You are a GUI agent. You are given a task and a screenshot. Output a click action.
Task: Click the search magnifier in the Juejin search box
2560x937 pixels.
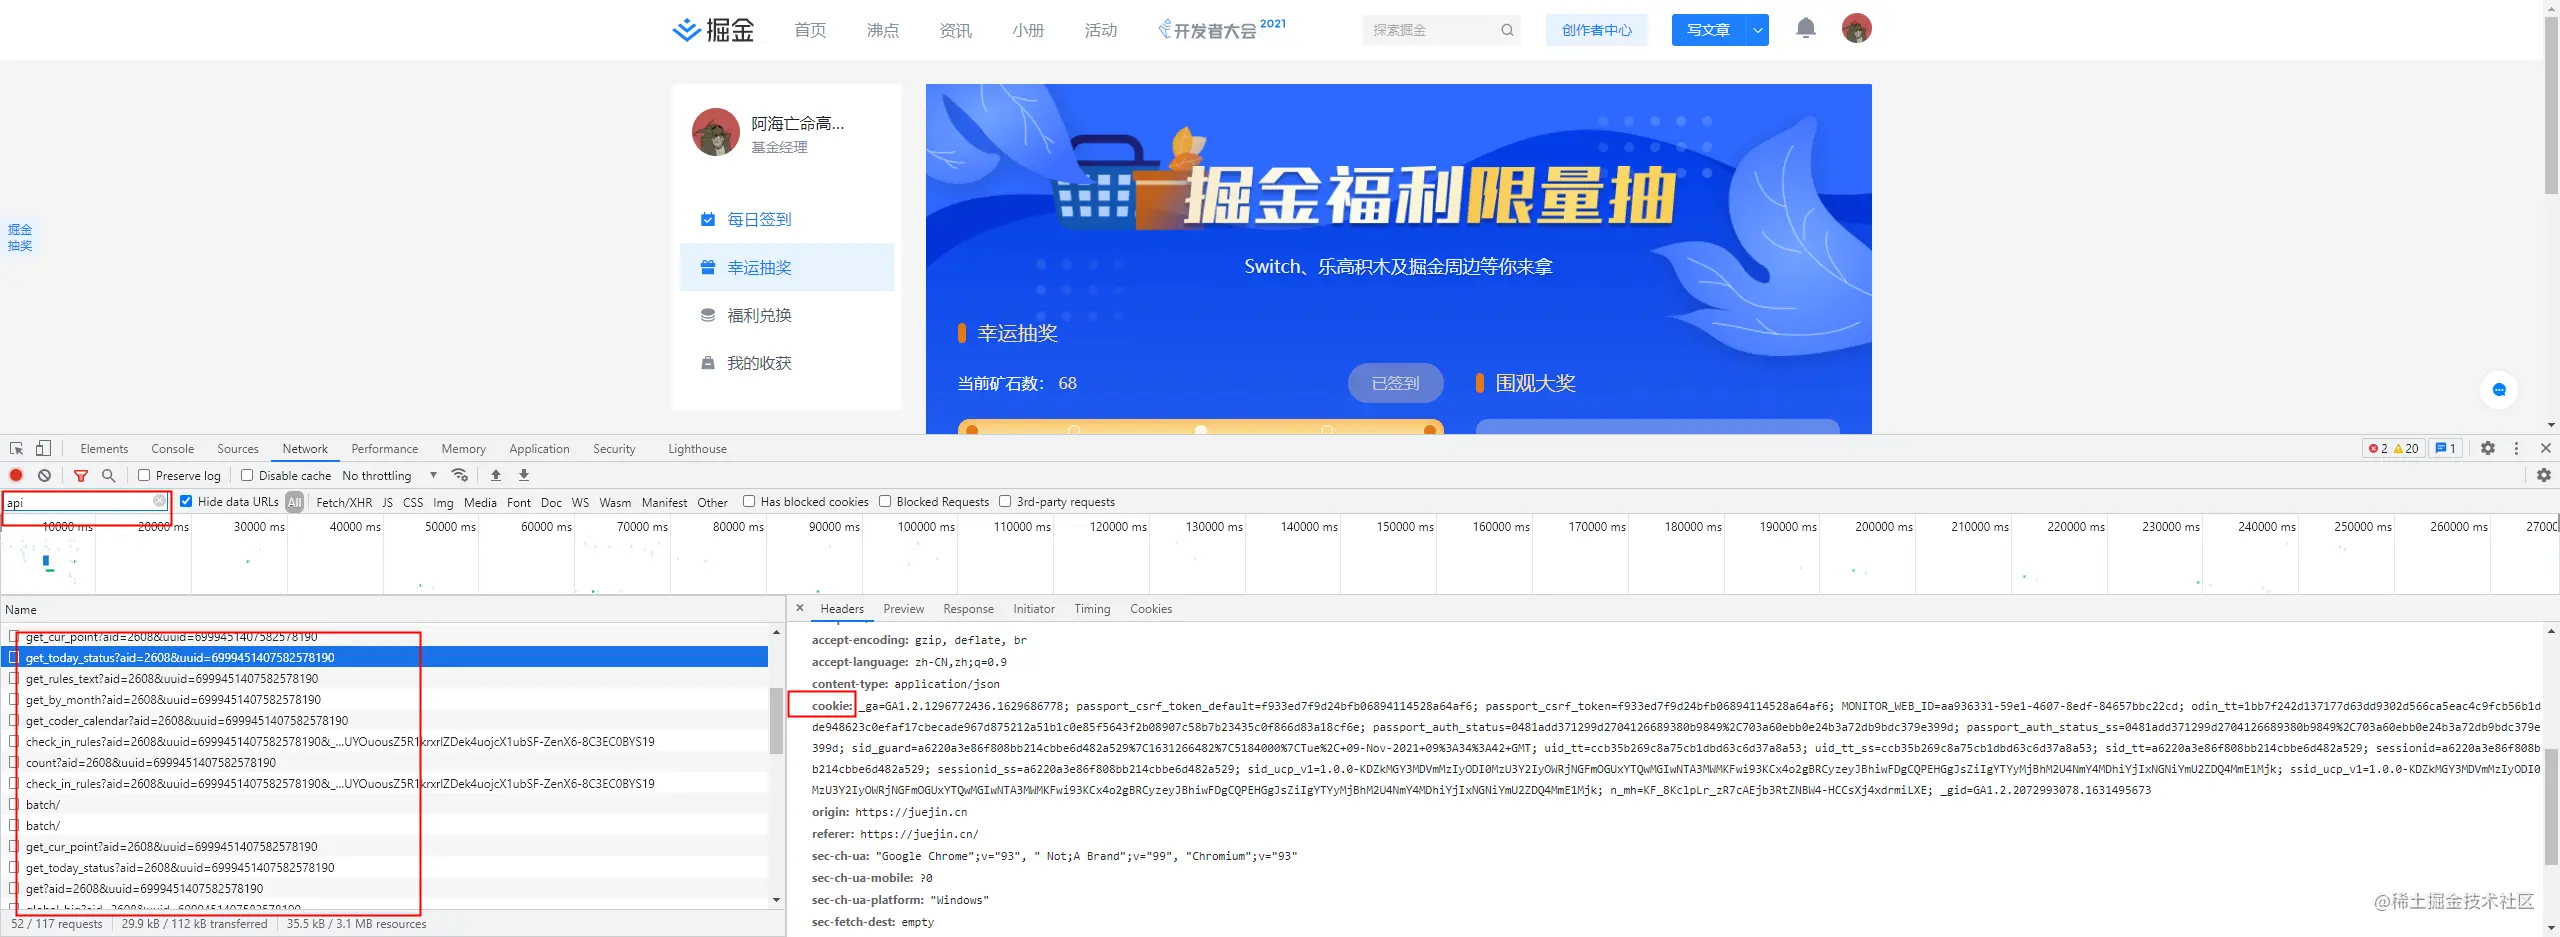pos(1507,30)
